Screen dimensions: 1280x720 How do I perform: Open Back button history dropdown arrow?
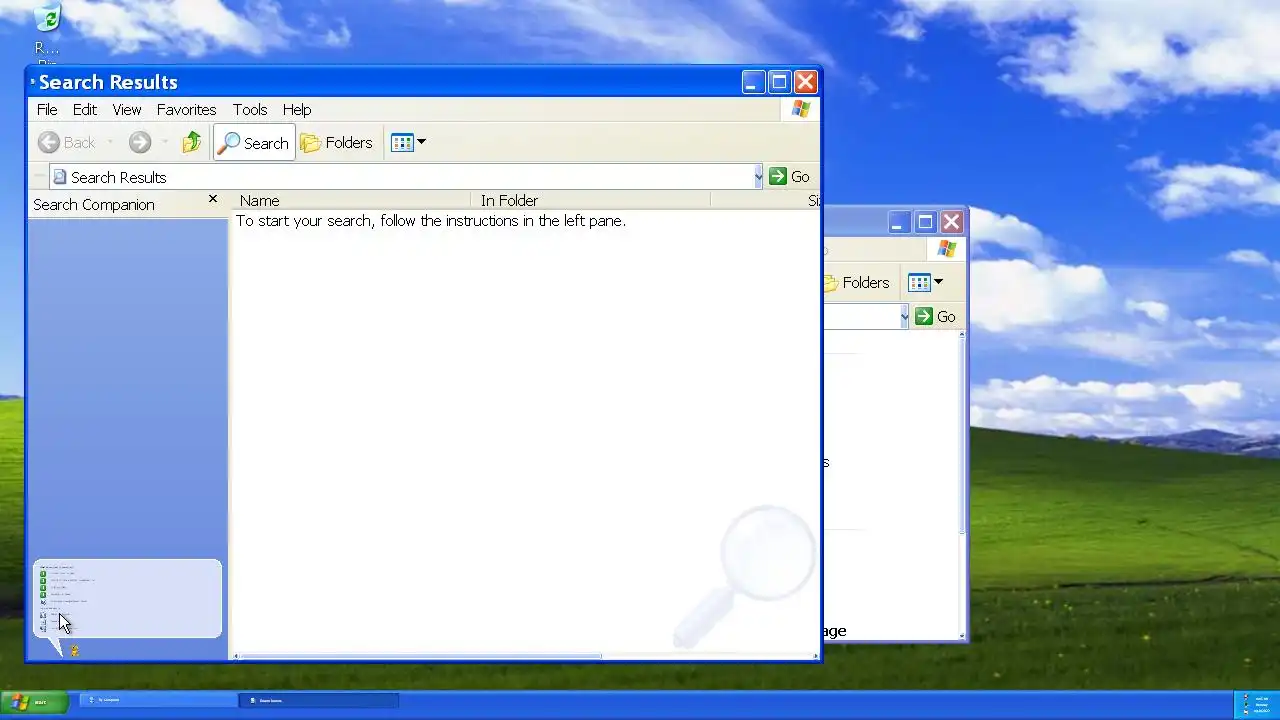[x=110, y=143]
